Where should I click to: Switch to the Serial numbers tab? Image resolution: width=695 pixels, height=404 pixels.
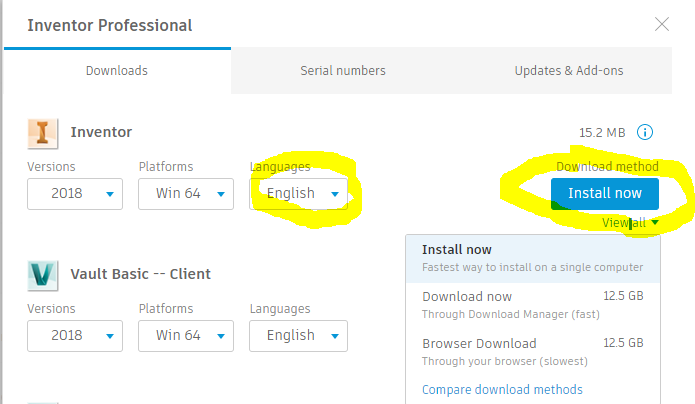pos(343,71)
